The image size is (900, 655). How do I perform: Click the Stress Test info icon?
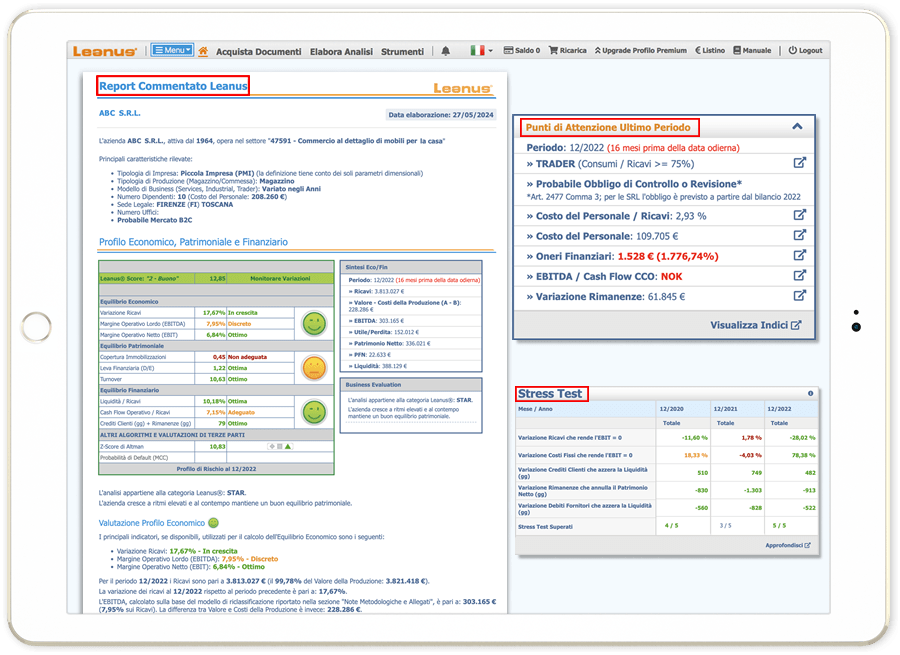click(812, 392)
